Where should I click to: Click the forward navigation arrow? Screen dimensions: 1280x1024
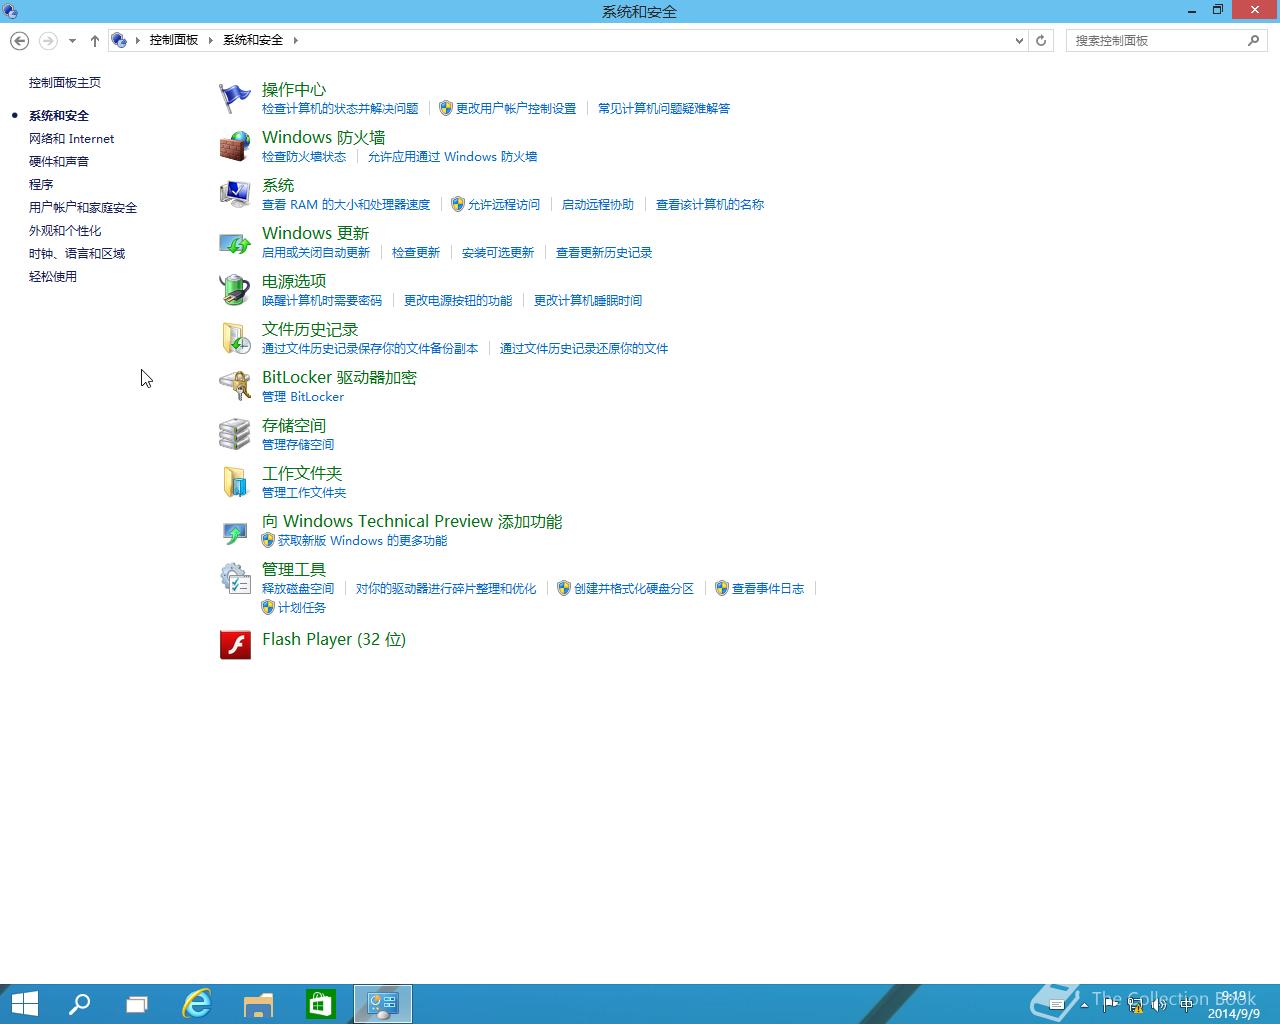pyautogui.click(x=47, y=40)
